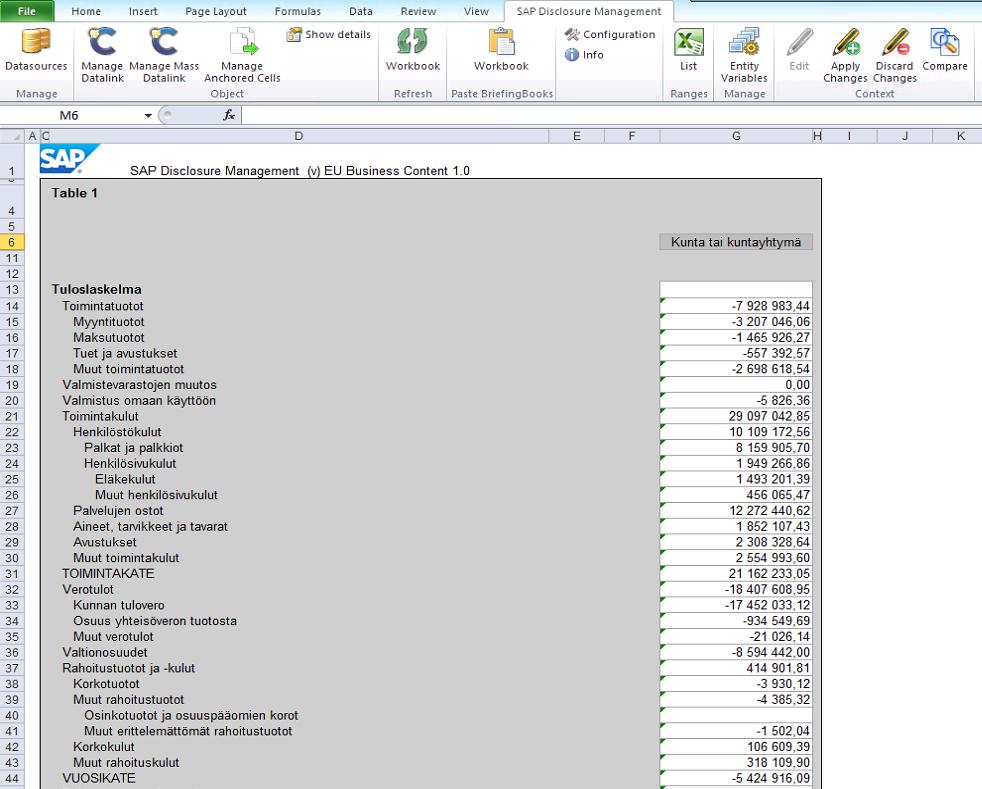The image size is (982, 789).
Task: Click value 318 109,90
Action: point(736,763)
